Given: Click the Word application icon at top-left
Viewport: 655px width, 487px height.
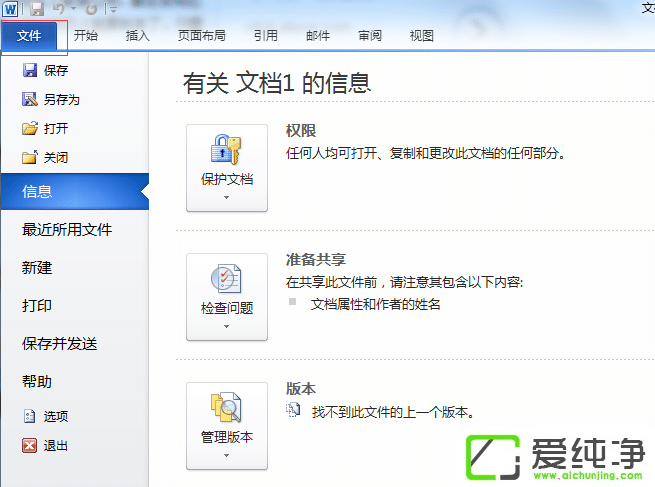Looking at the screenshot, I should (10, 9).
